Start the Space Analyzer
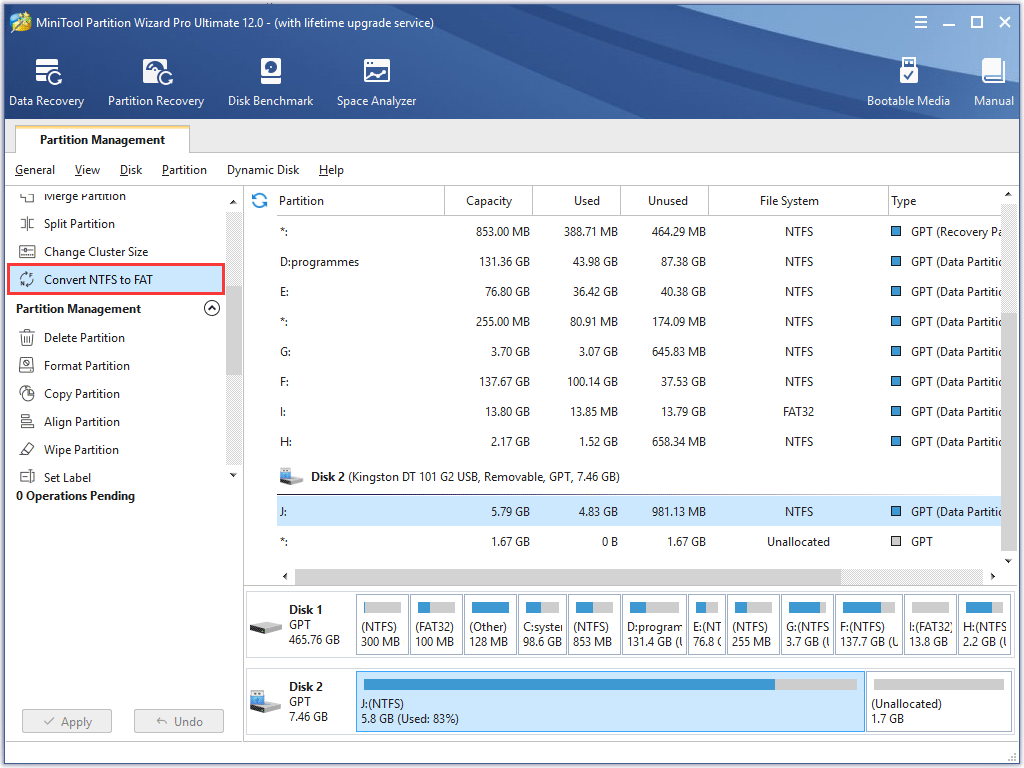Screen dimensions: 1024x768 tap(376, 82)
